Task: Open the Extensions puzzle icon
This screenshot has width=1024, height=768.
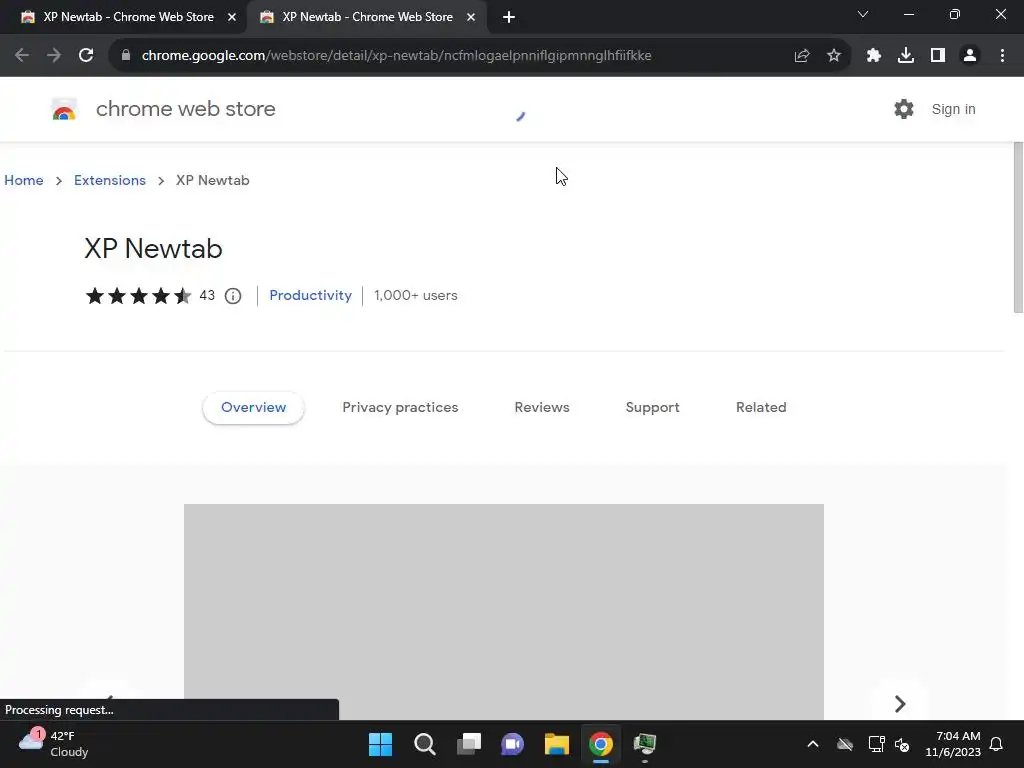Action: [874, 56]
